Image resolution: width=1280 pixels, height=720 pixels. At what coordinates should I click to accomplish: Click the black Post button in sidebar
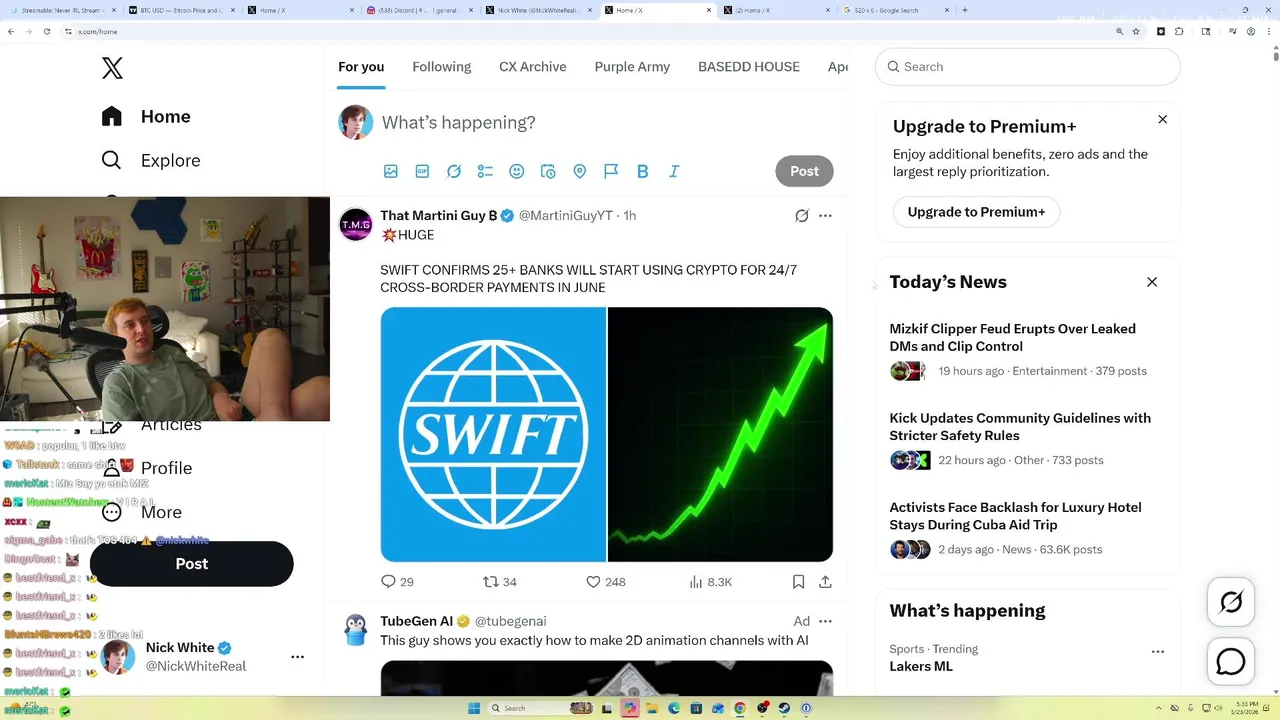(192, 564)
